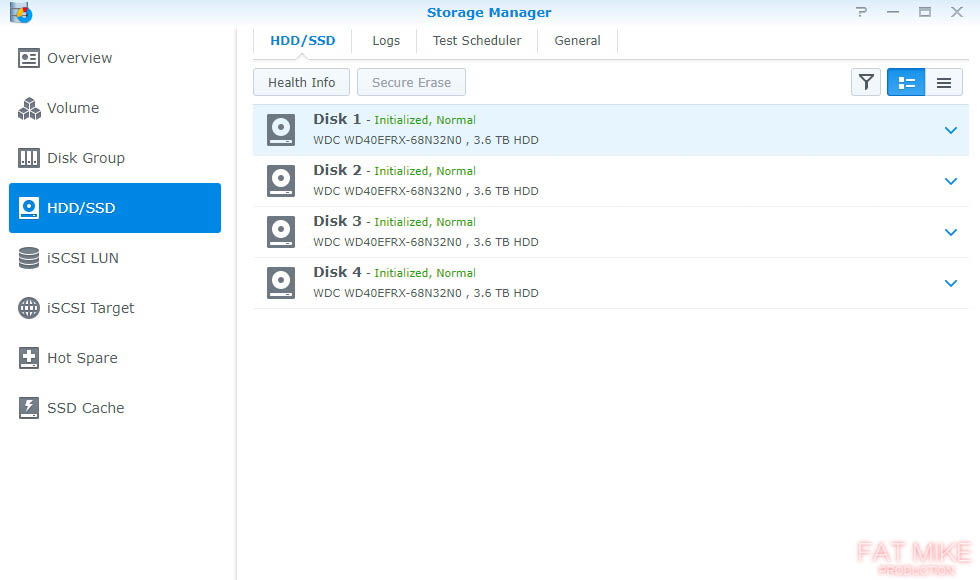Expand Disk 2 details chevron

click(x=951, y=181)
